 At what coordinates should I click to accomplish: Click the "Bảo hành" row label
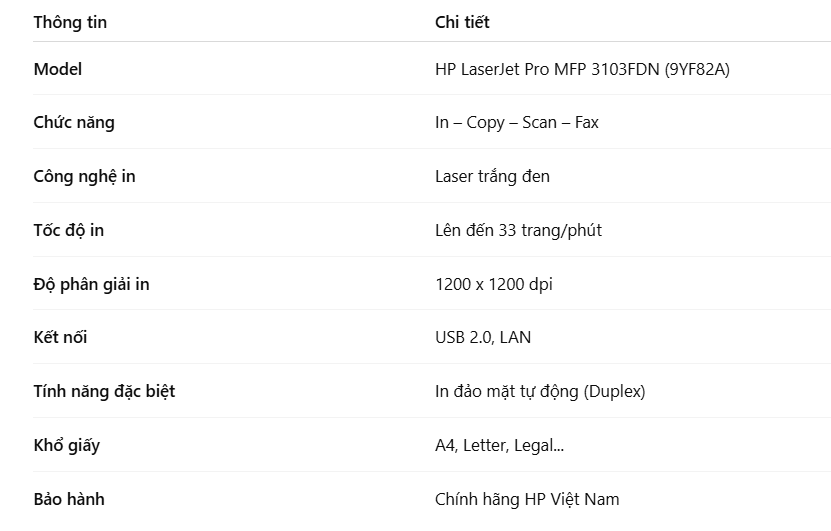coord(69,499)
